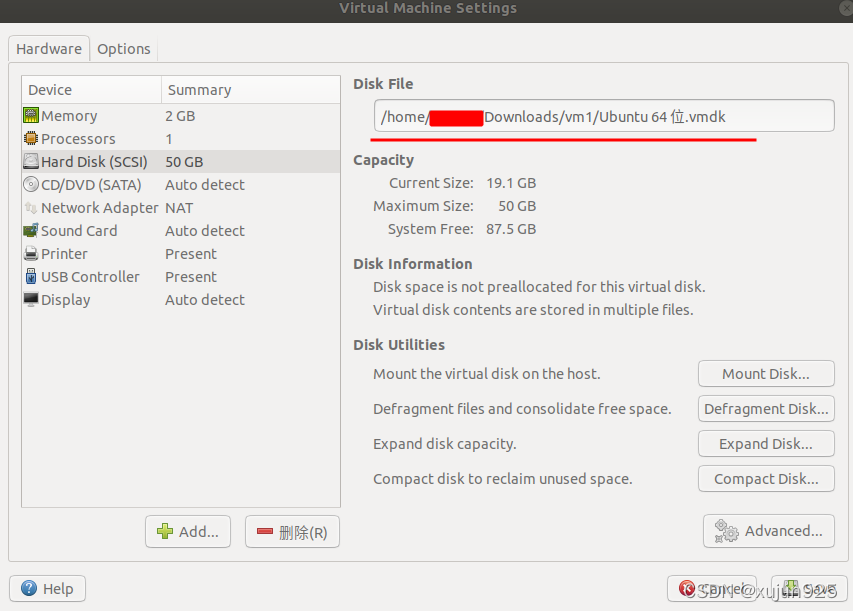The height and width of the screenshot is (611, 853).
Task: Click the 87.5 GB system free value
Action: 511,229
